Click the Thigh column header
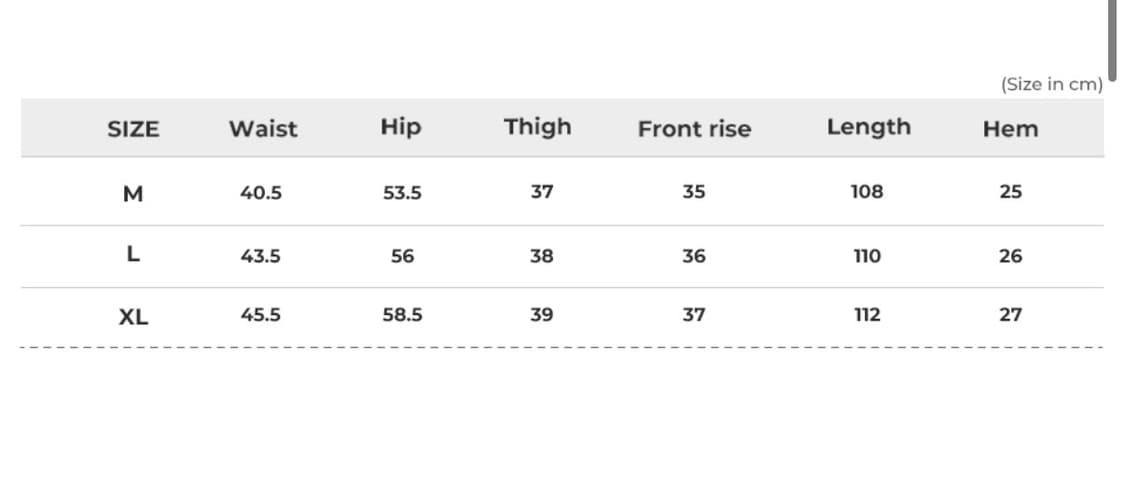Screen dimensions: 1125x493 coord(538,127)
